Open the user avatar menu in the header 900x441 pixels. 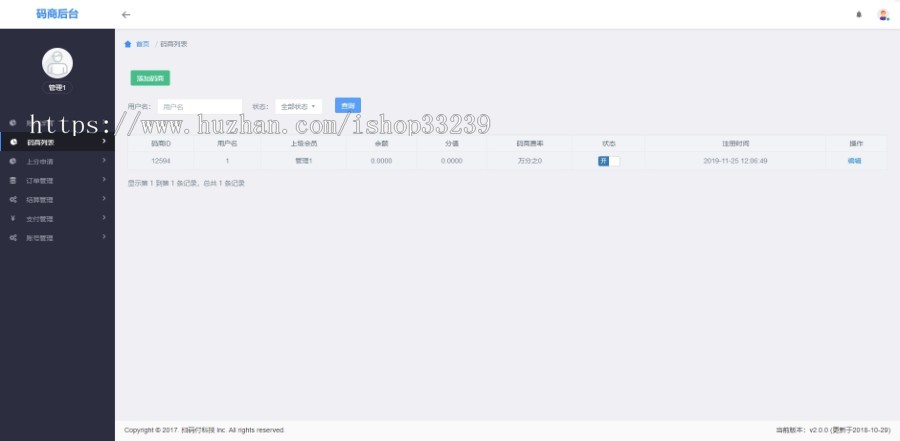click(883, 15)
